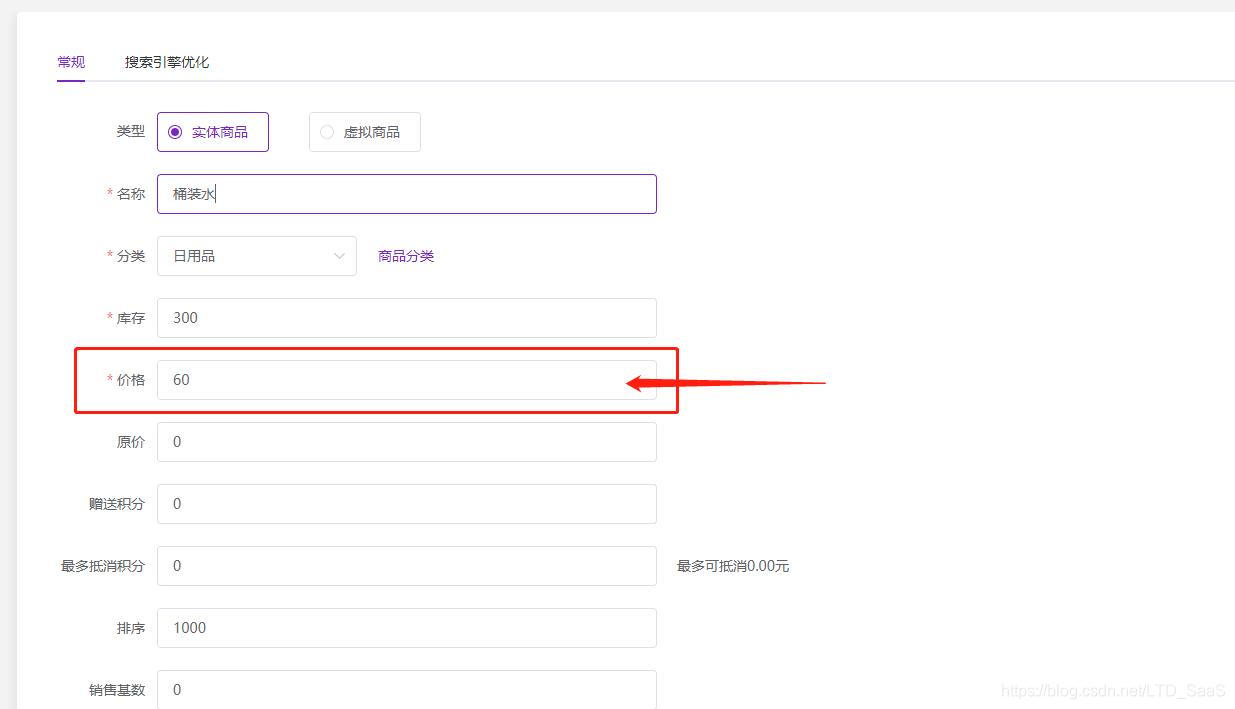Click the CSDN watermark link LTD_SaaS

1113,690
